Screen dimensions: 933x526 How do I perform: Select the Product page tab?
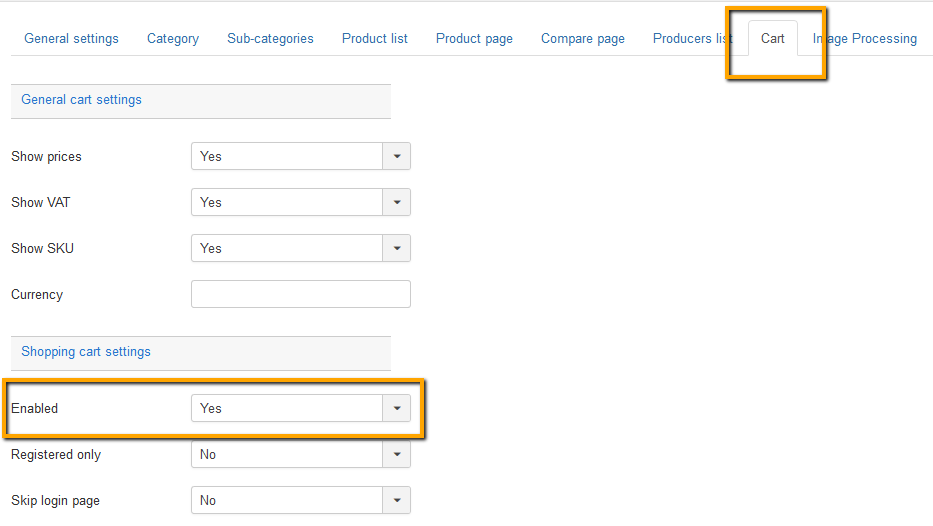(x=474, y=39)
